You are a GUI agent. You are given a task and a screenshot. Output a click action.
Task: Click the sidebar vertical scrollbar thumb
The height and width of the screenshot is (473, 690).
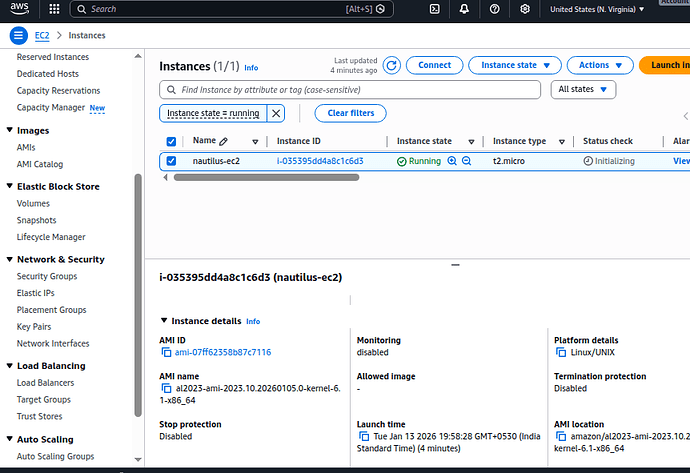[x=138, y=295]
